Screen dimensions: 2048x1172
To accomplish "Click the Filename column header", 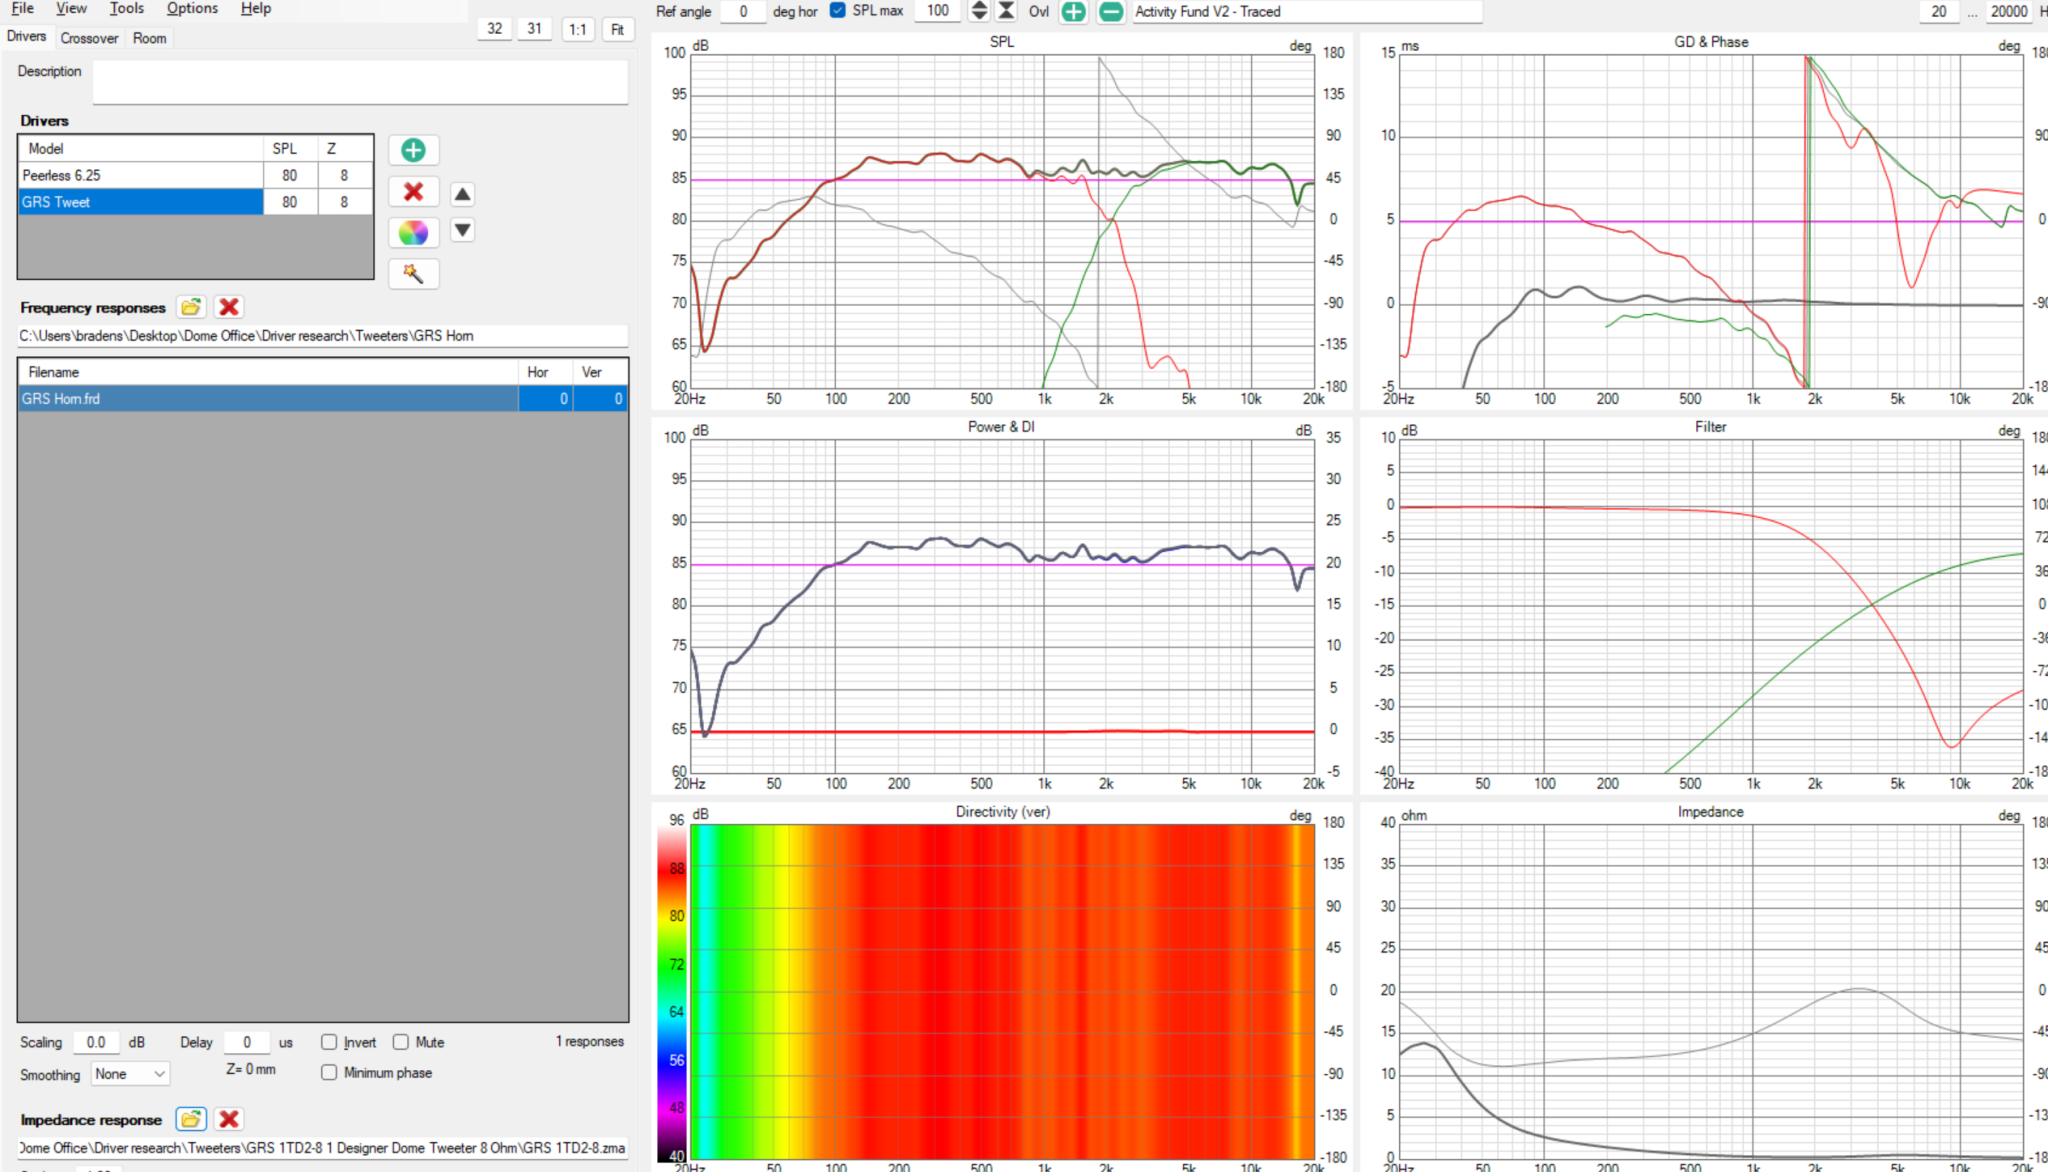I will pos(268,372).
